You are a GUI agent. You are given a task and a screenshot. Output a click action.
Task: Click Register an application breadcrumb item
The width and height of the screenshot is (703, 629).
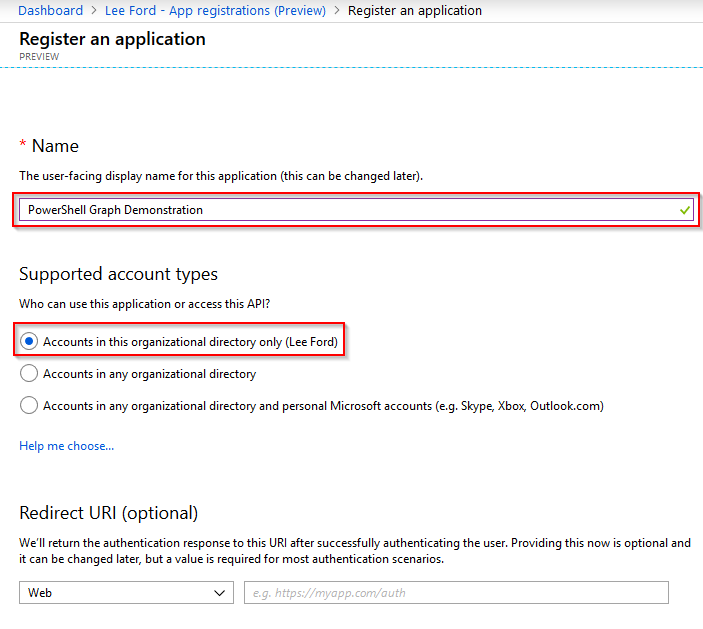(415, 10)
